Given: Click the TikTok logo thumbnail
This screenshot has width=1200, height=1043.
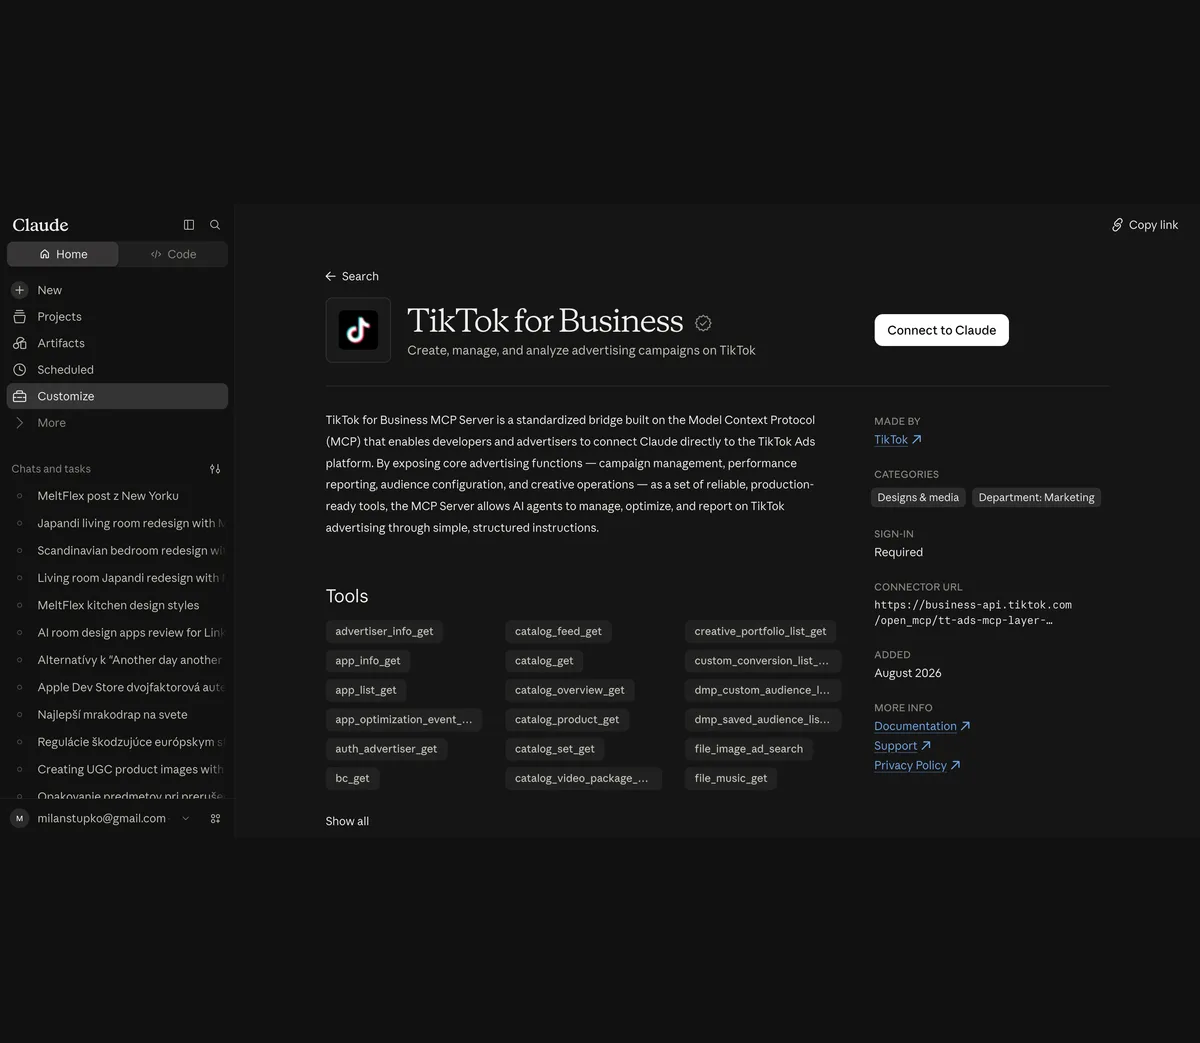Looking at the screenshot, I should pos(358,330).
